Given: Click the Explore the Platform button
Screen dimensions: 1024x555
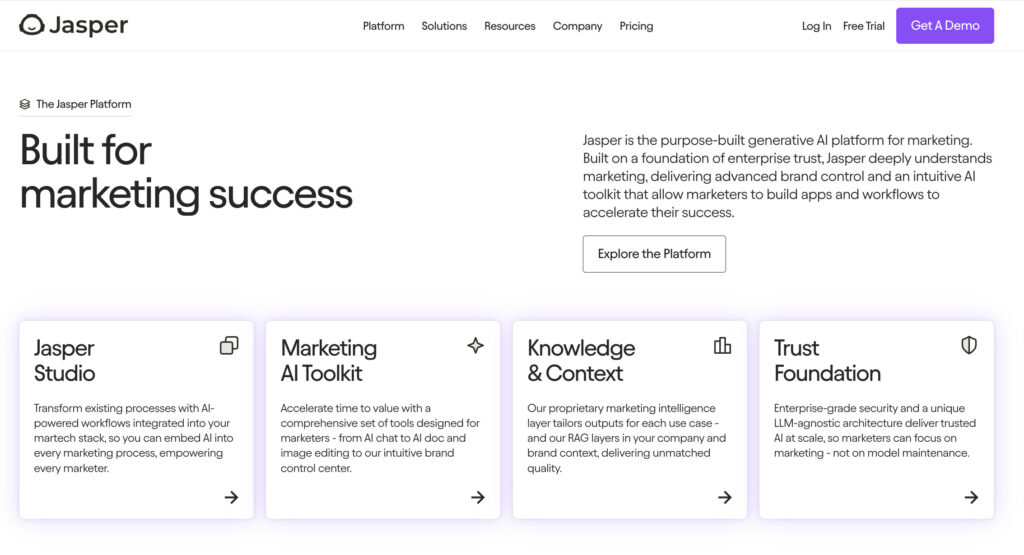Looking at the screenshot, I should [654, 254].
